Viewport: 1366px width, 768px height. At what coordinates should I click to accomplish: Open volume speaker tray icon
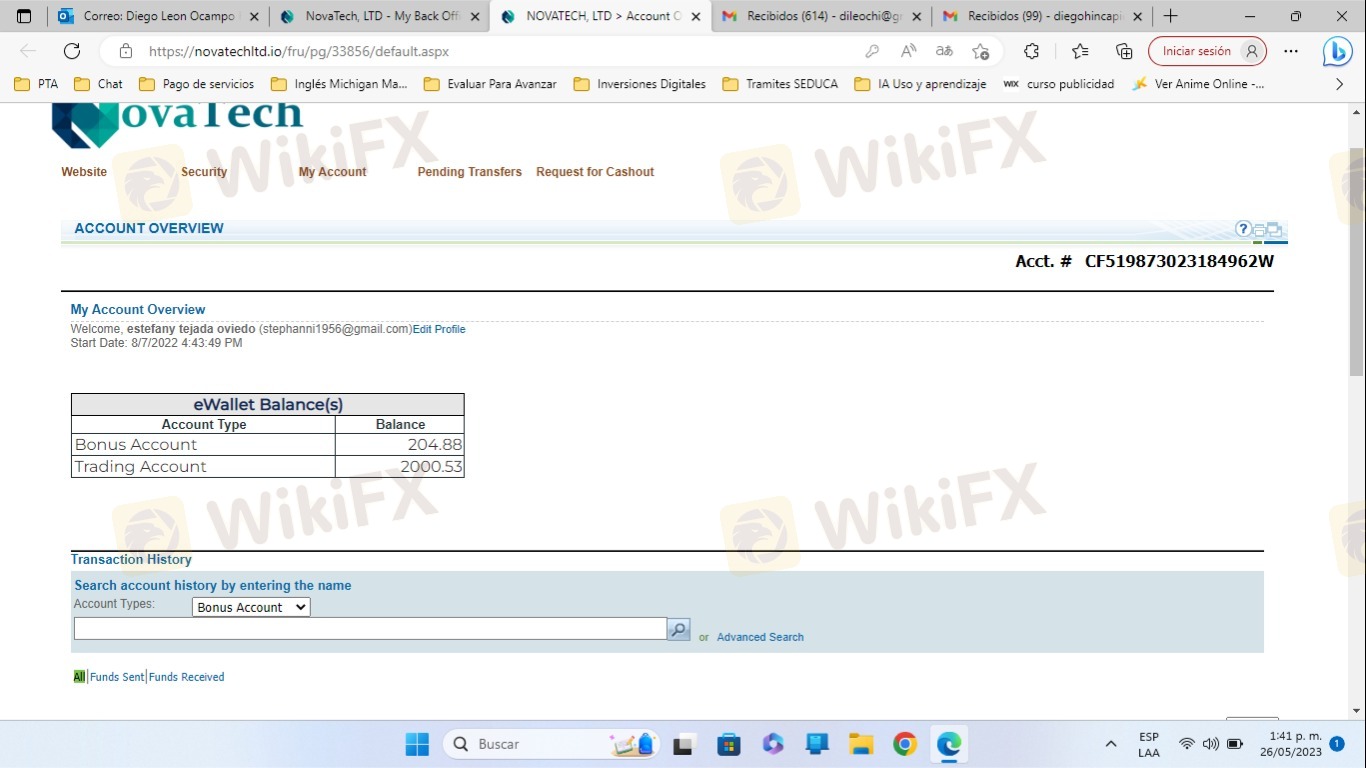[x=1211, y=744]
